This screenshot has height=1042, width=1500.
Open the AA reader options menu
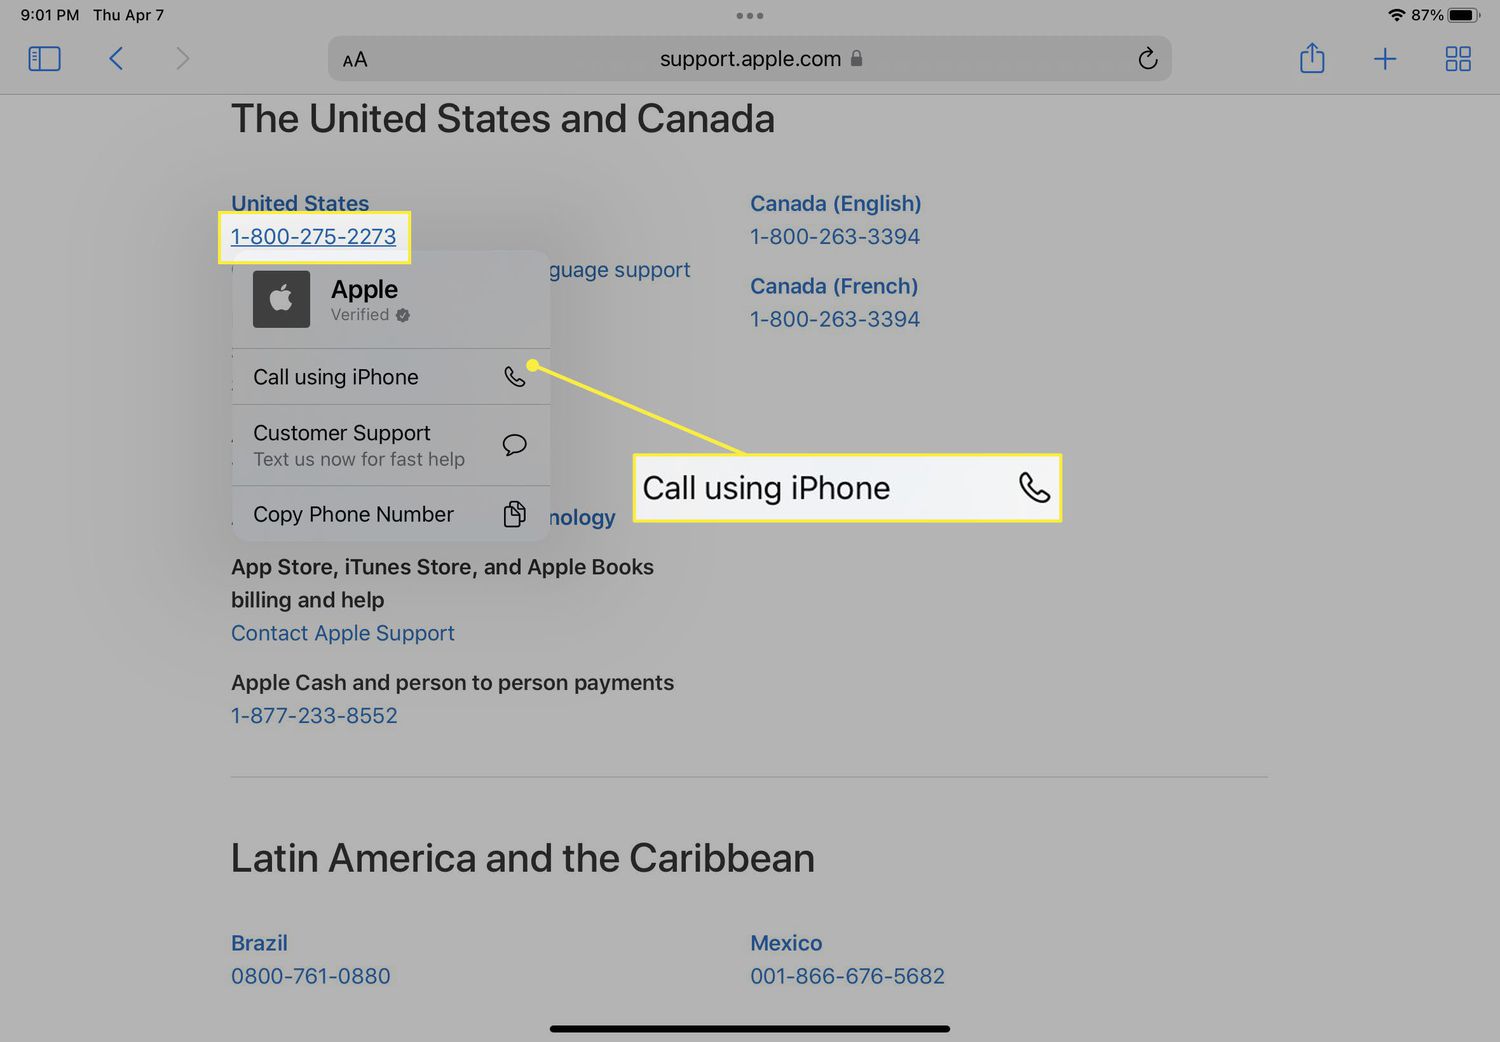(x=355, y=60)
